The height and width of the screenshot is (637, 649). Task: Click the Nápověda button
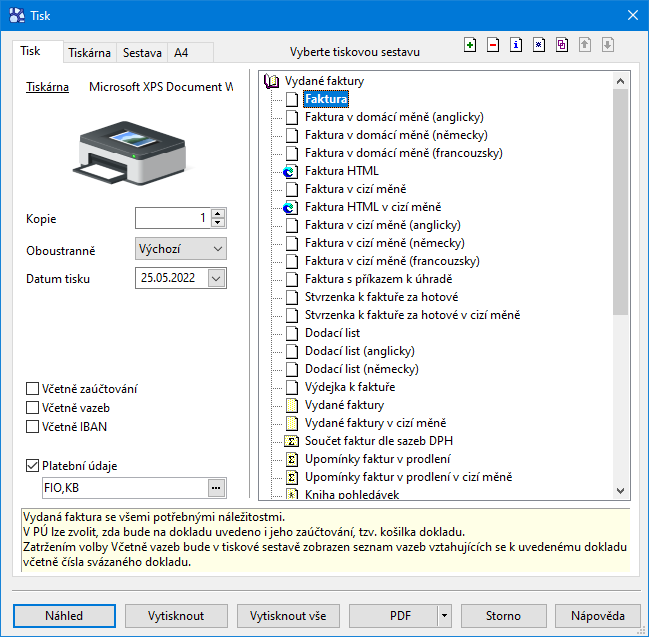(x=598, y=616)
